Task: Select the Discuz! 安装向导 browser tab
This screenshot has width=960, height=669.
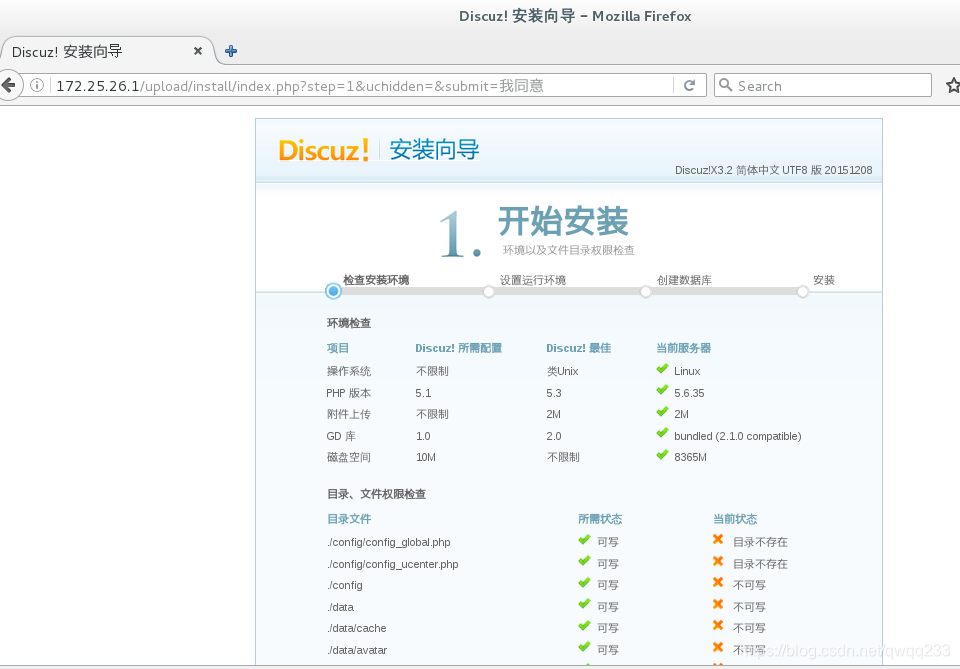Action: [107, 51]
